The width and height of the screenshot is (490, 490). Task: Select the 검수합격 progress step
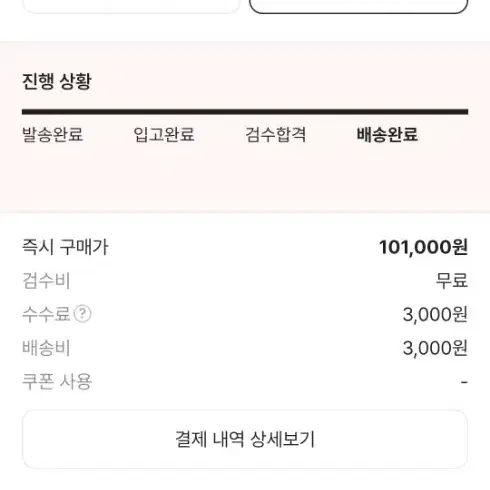click(x=276, y=135)
